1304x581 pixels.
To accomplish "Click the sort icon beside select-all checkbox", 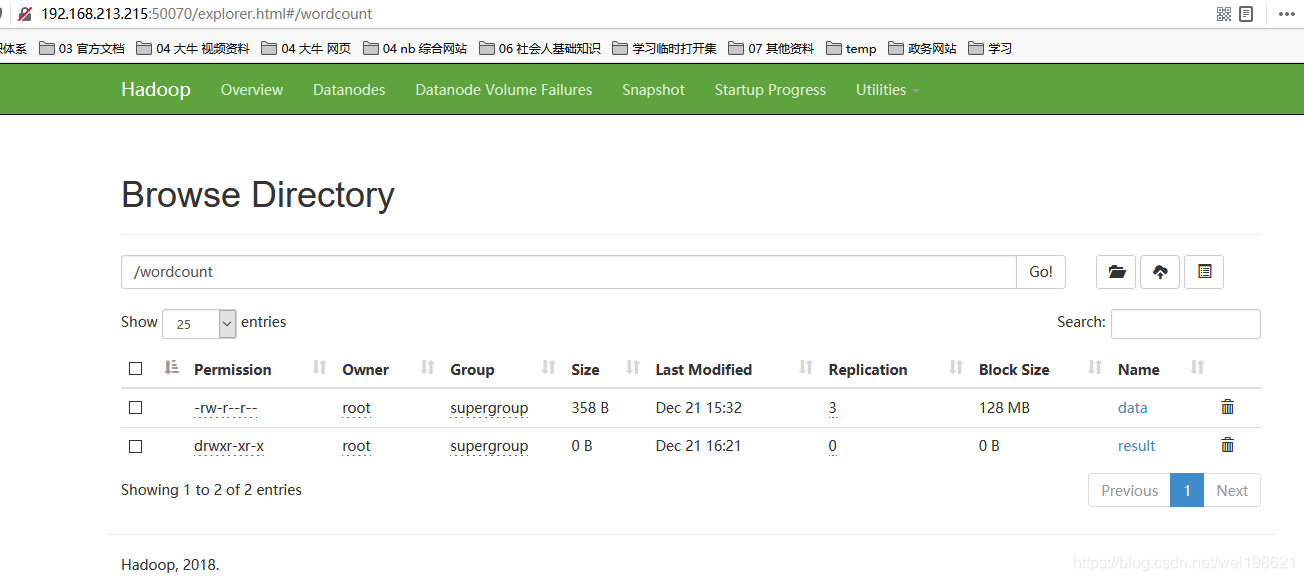I will [171, 368].
